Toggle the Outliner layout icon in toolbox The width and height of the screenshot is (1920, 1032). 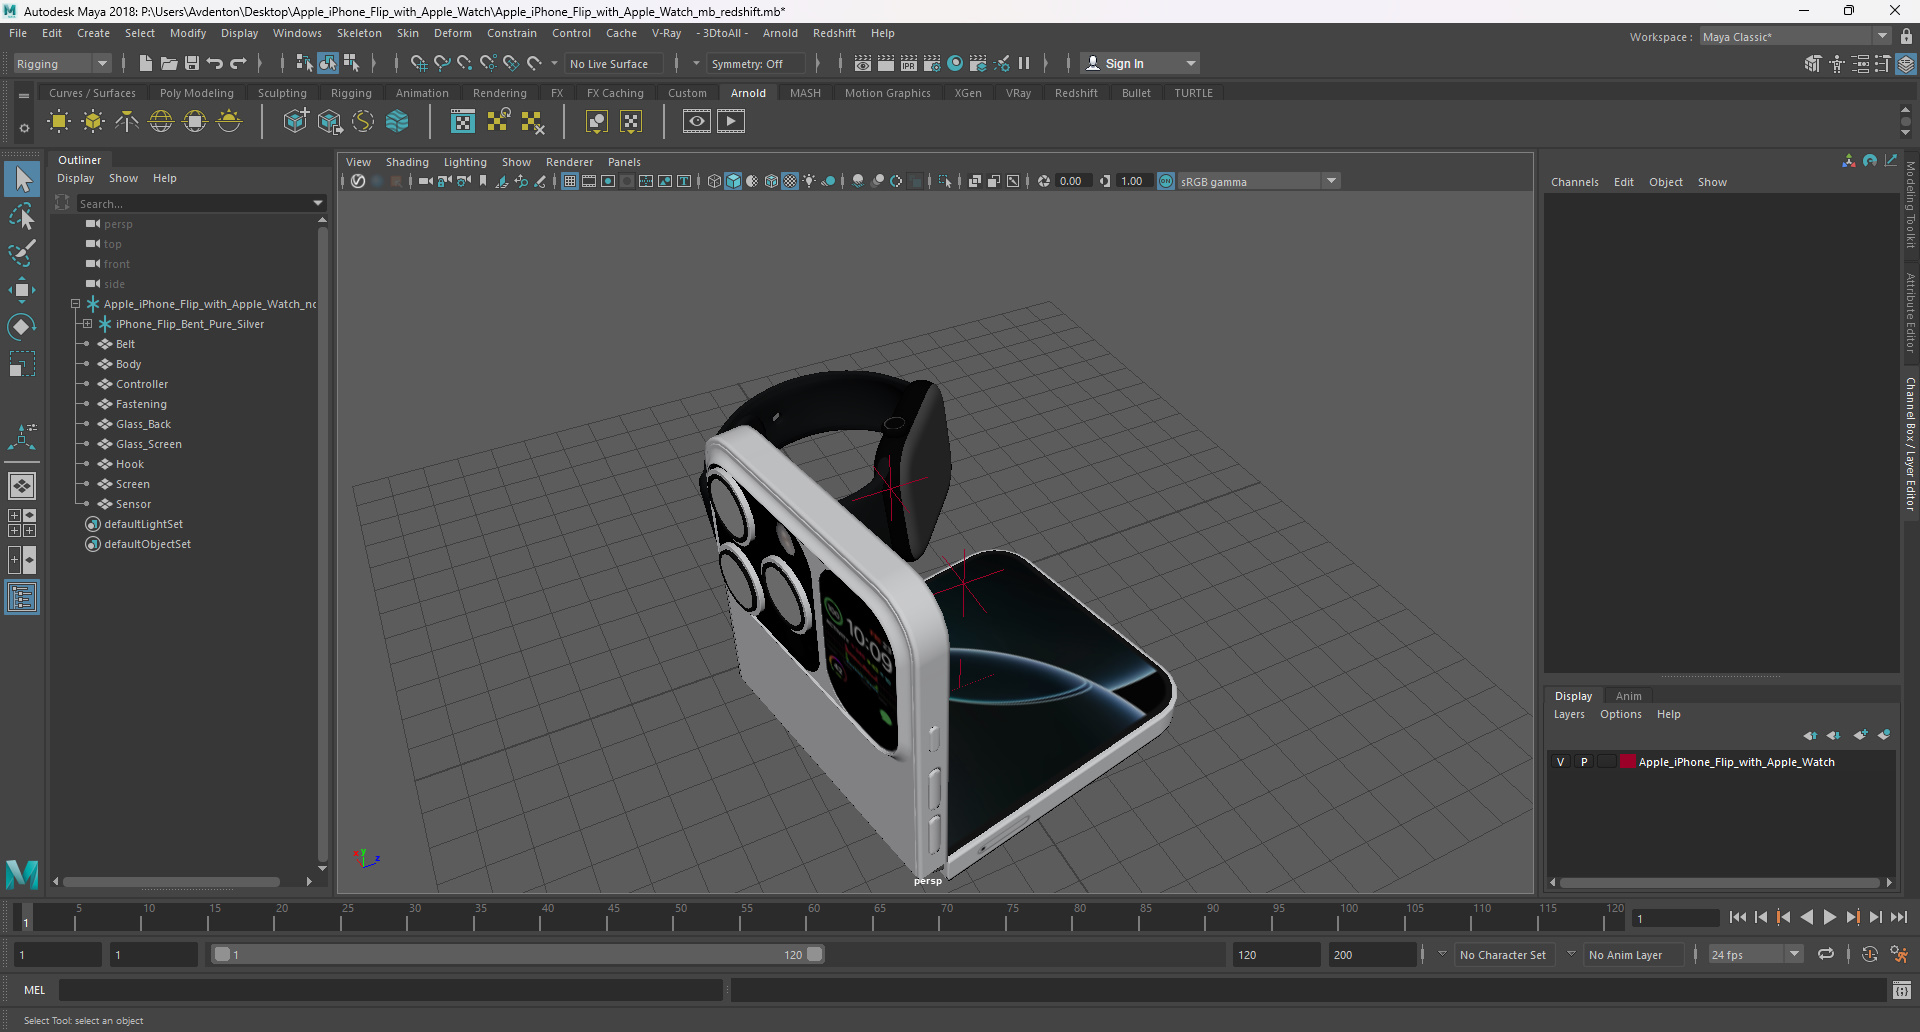coord(22,597)
